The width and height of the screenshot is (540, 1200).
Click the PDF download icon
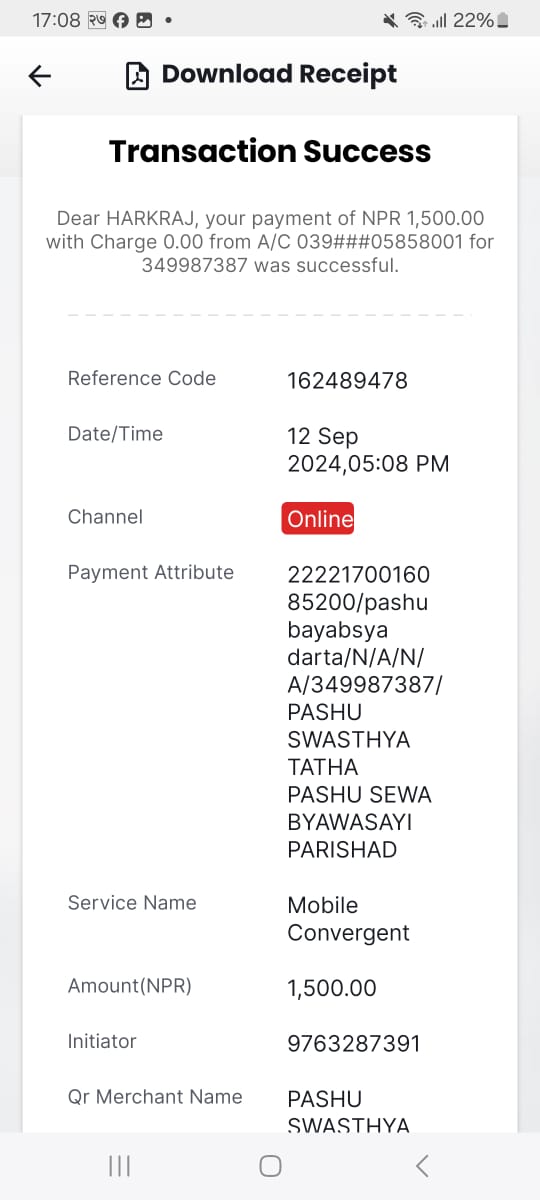tap(137, 75)
